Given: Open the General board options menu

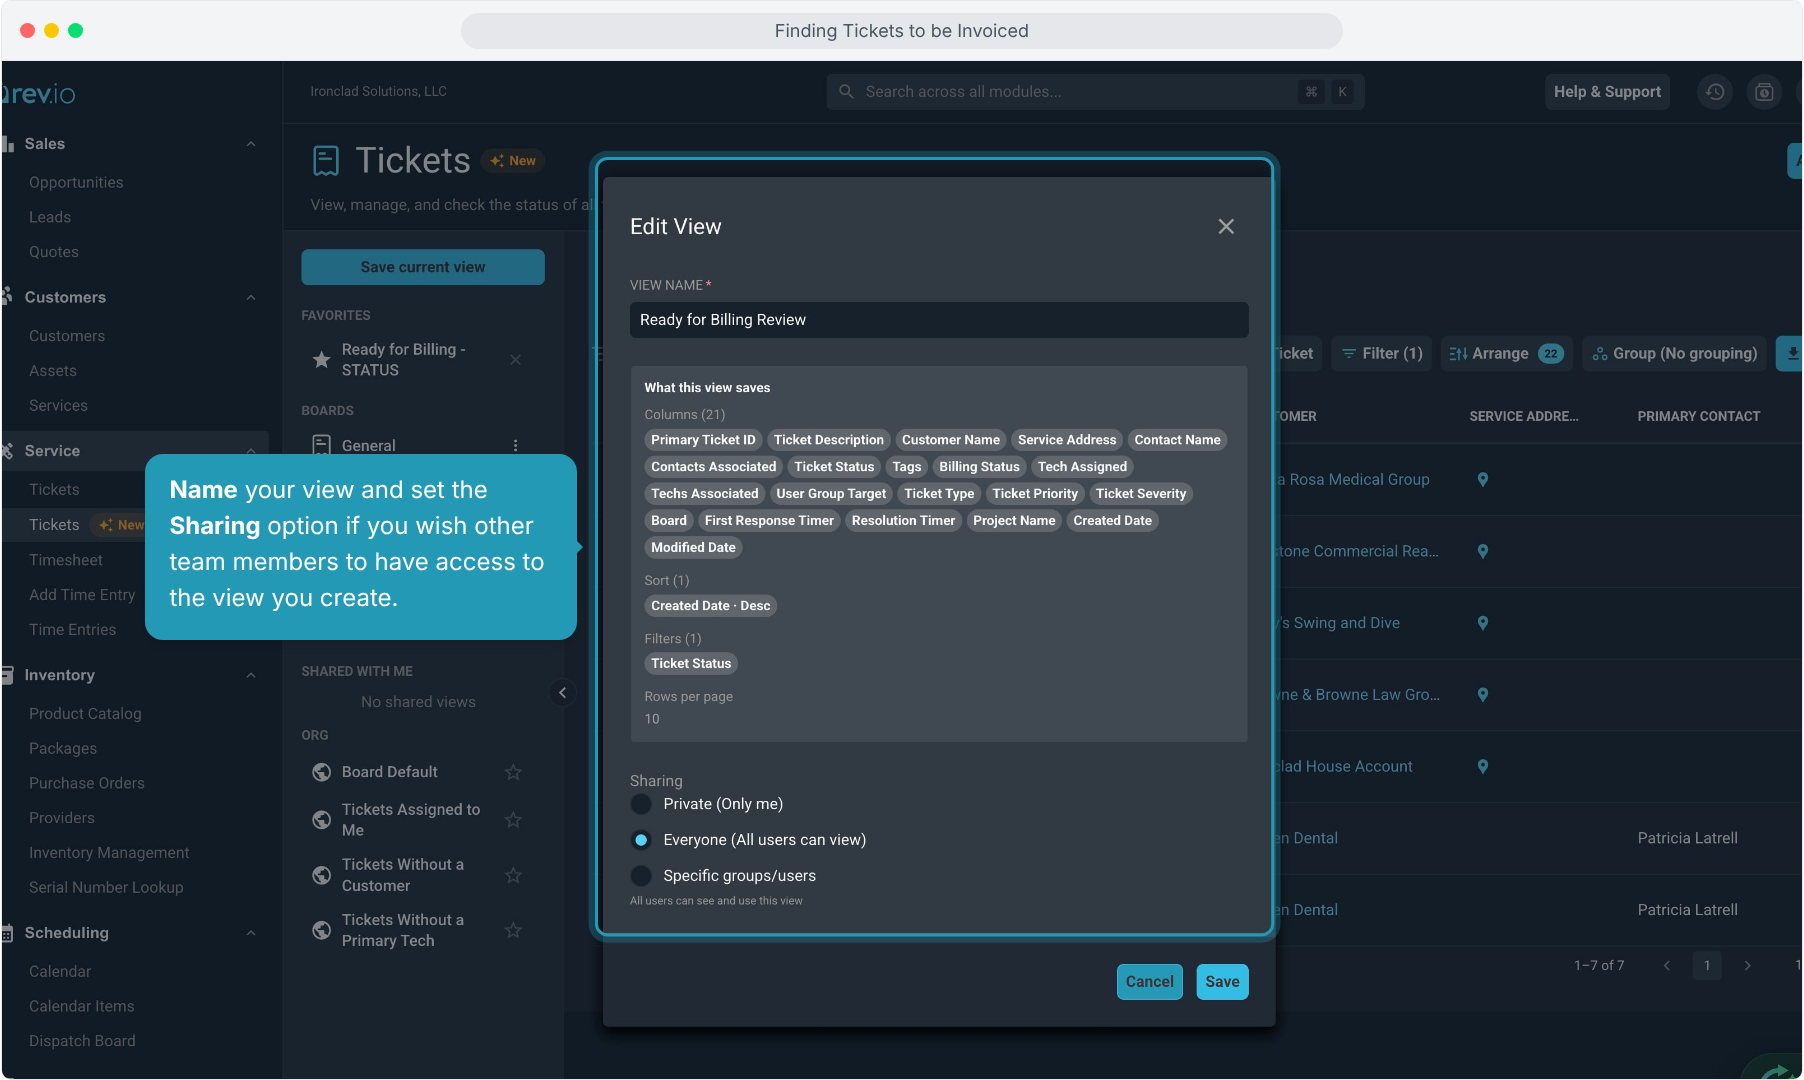Looking at the screenshot, I should [x=516, y=446].
